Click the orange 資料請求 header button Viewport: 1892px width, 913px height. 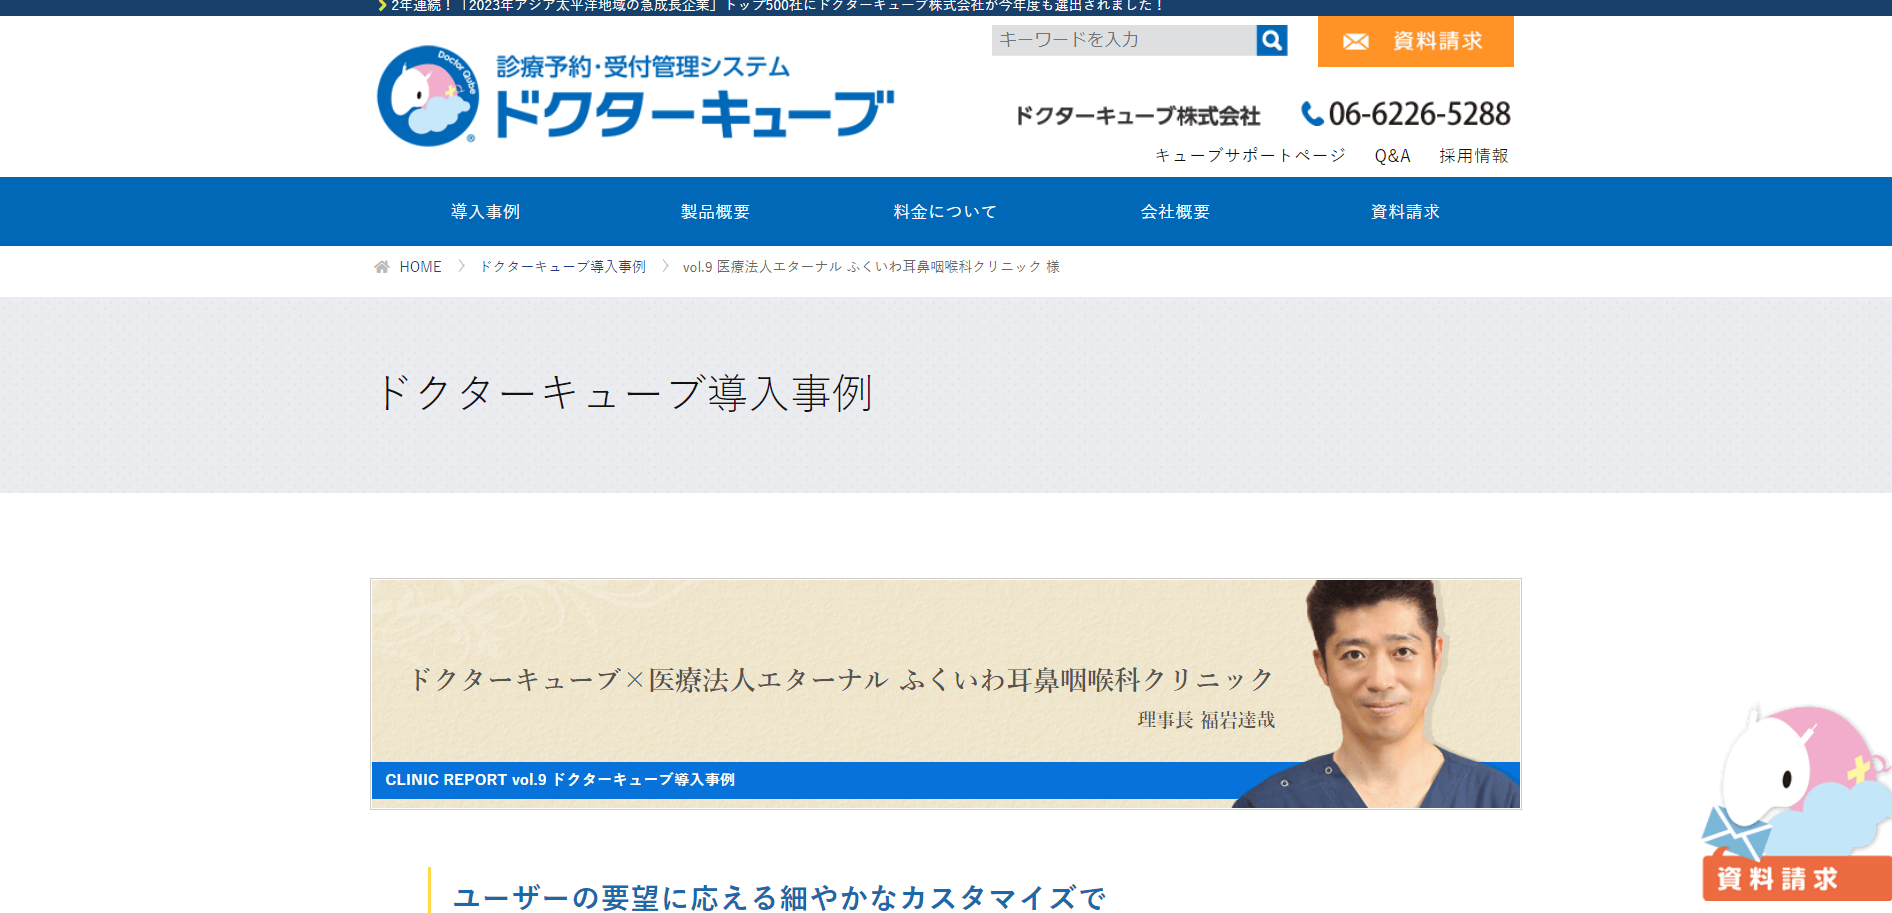coord(1416,42)
